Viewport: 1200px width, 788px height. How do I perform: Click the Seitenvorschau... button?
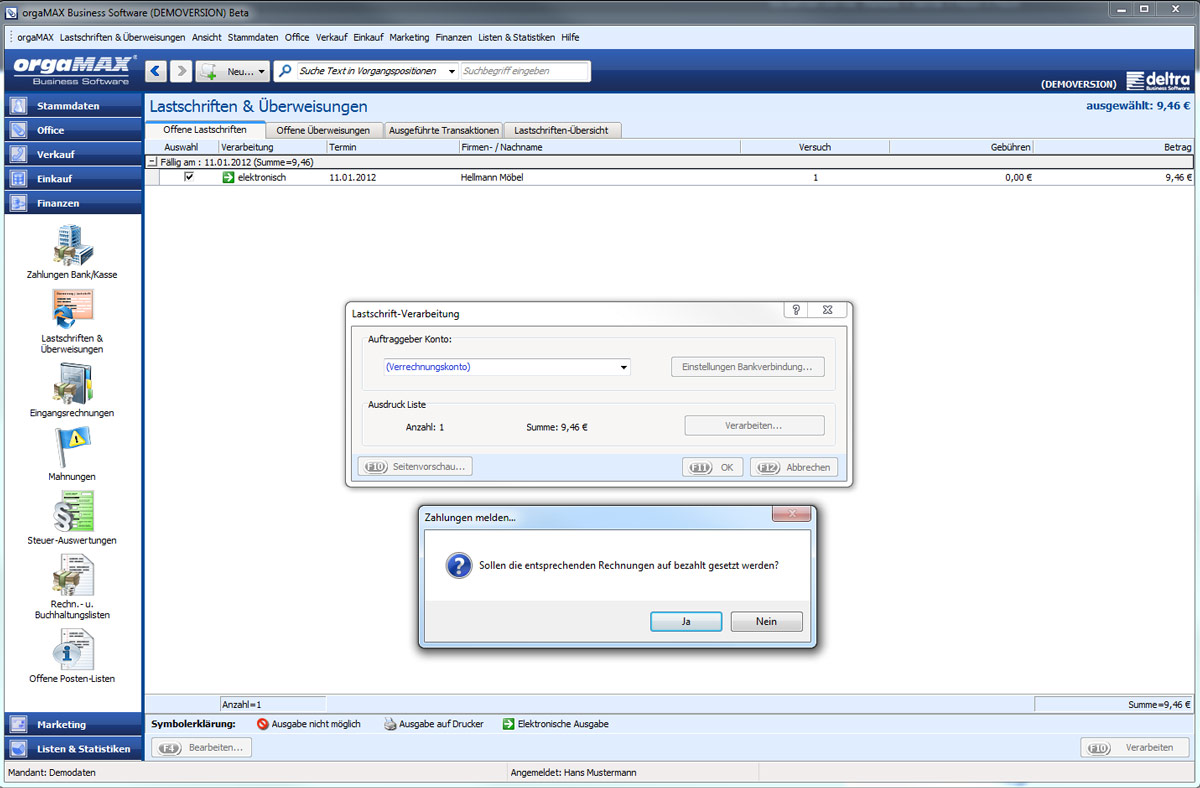[x=414, y=466]
